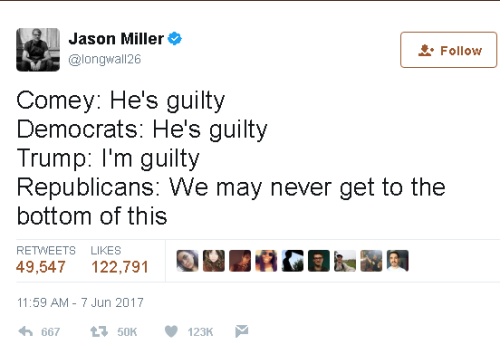Open the silhouette avatar in likers row
The width and height of the screenshot is (500, 364).
[x=293, y=261]
